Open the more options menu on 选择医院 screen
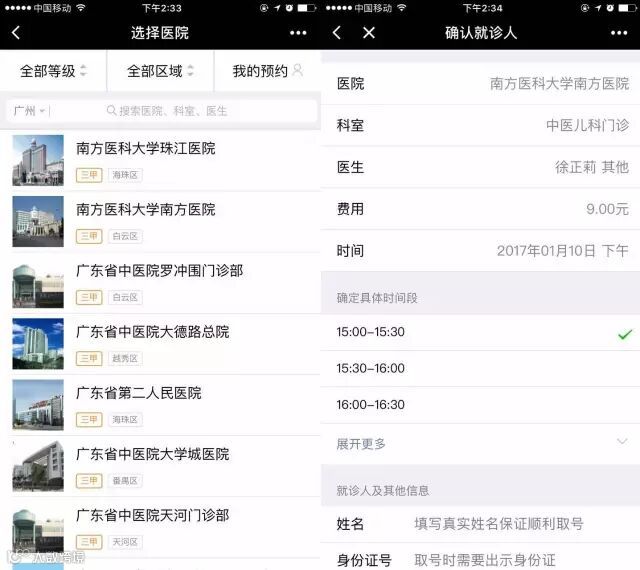The height and width of the screenshot is (570, 640). 298,33
